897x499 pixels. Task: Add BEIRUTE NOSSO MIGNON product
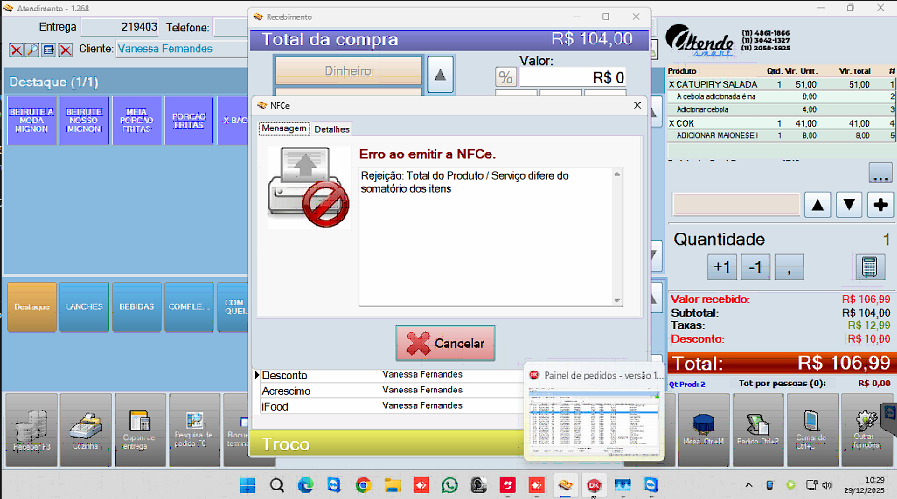(84, 121)
